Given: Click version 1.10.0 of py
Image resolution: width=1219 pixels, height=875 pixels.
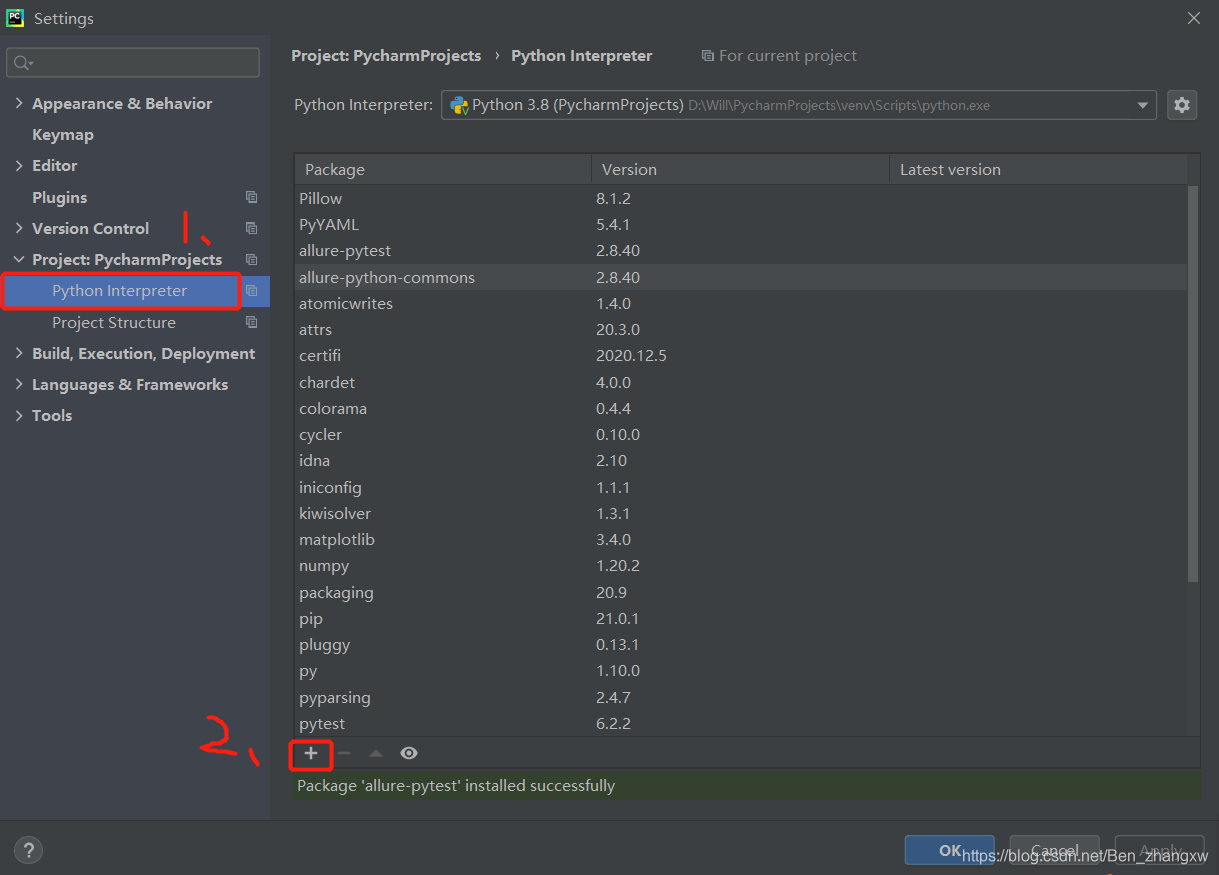Looking at the screenshot, I should pos(618,670).
